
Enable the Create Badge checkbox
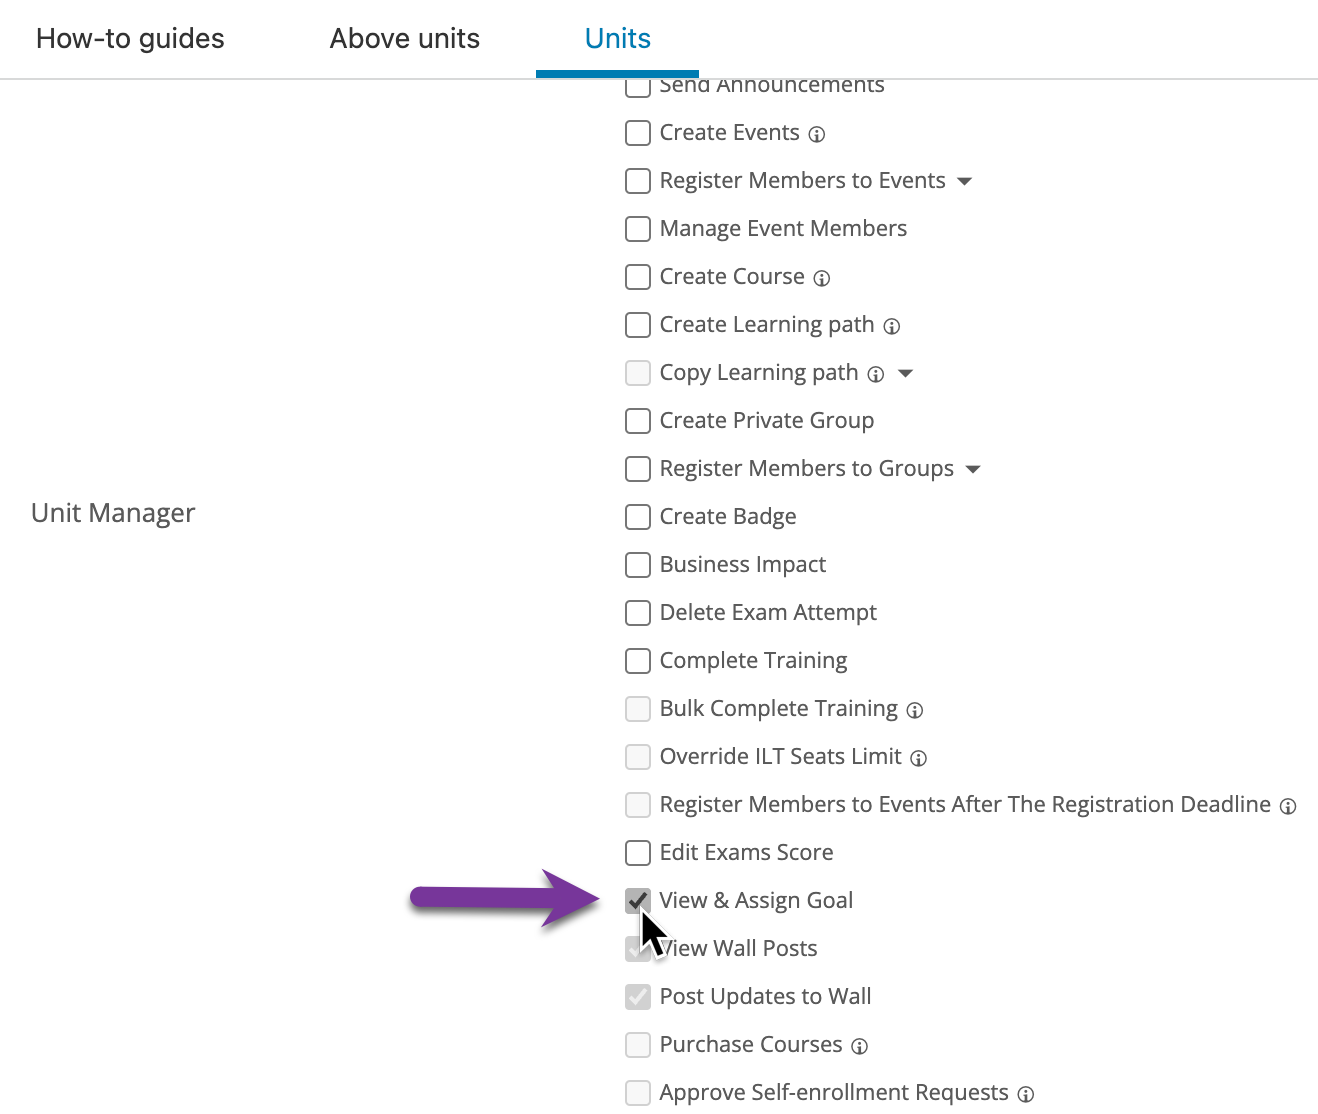point(638,517)
